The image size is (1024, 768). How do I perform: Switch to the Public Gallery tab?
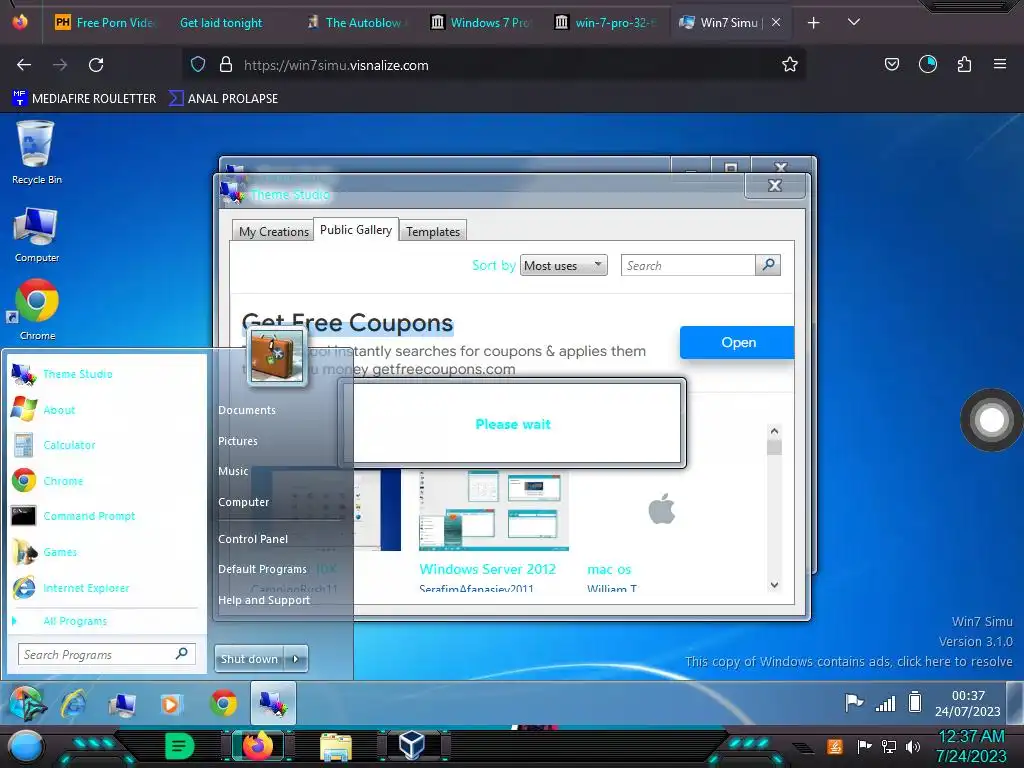point(356,229)
